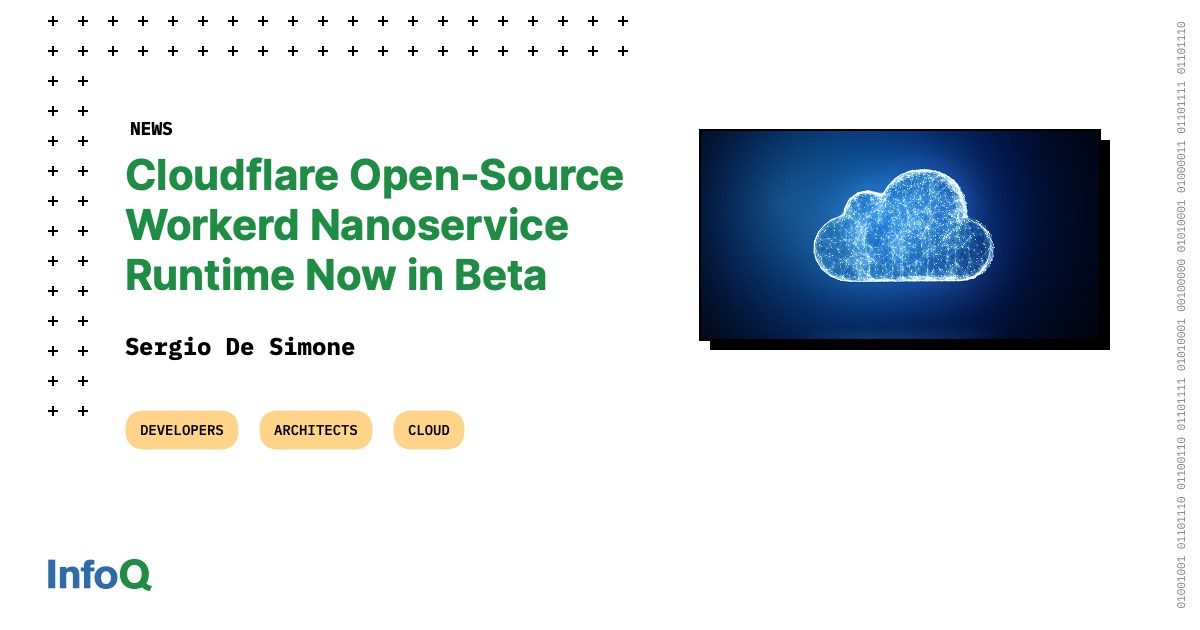The width and height of the screenshot is (1200, 630).
Task: Click the plus-sign pattern near the top
Action: click(x=340, y=35)
